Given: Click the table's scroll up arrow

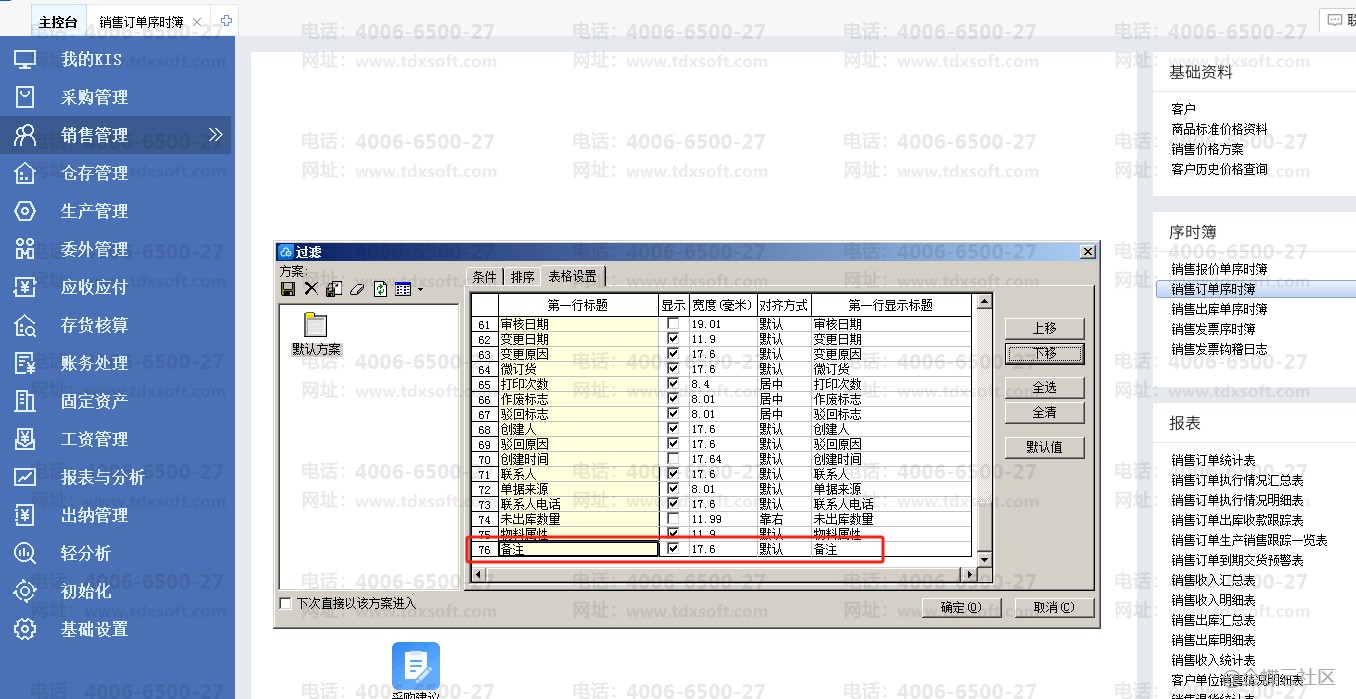Looking at the screenshot, I should (984, 301).
